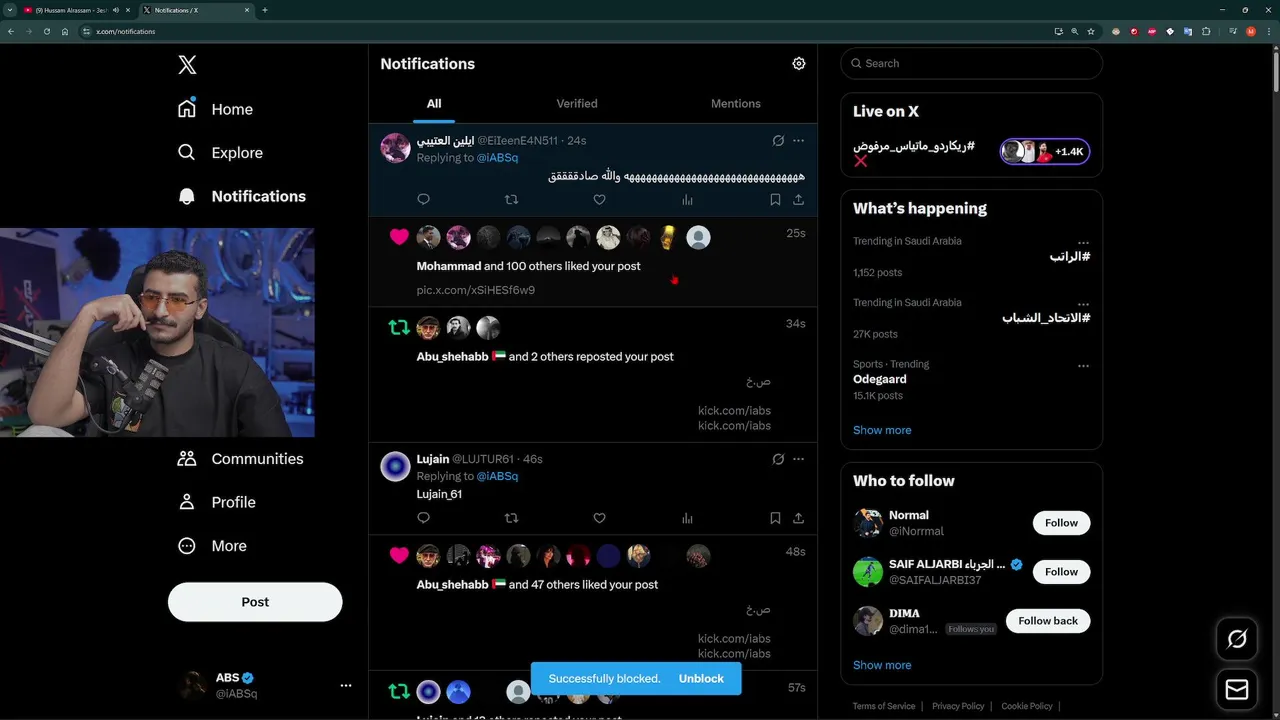Image resolution: width=1280 pixels, height=720 pixels.
Task: Bookmark Lujain's reply
Action: click(775, 518)
